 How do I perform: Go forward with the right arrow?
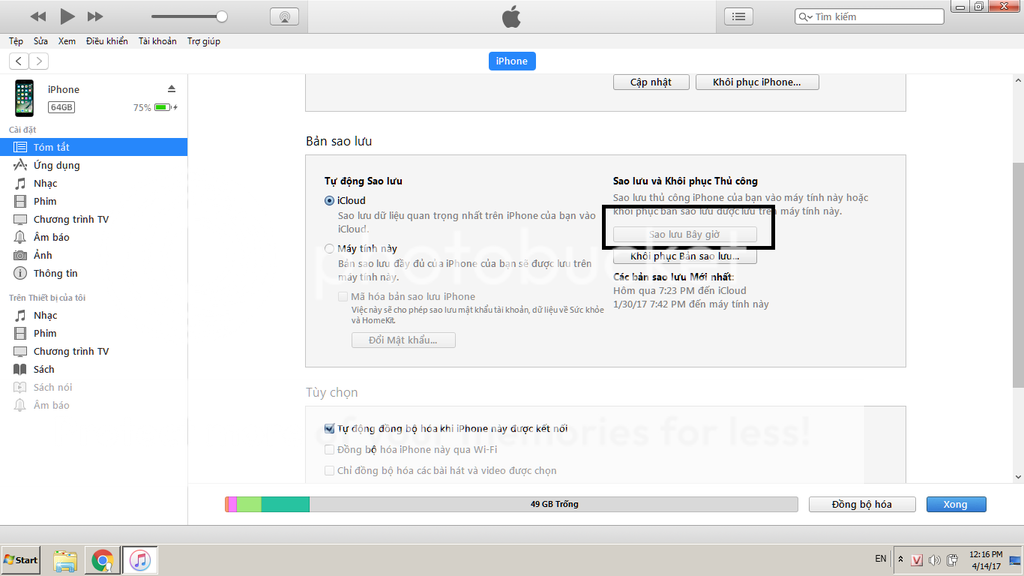pos(39,61)
